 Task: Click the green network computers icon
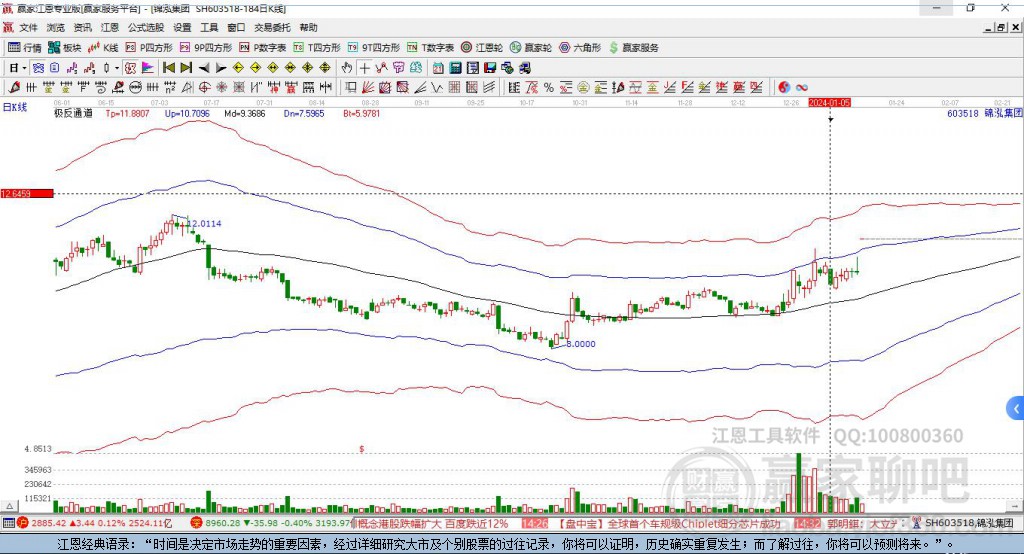pyautogui.click(x=507, y=68)
